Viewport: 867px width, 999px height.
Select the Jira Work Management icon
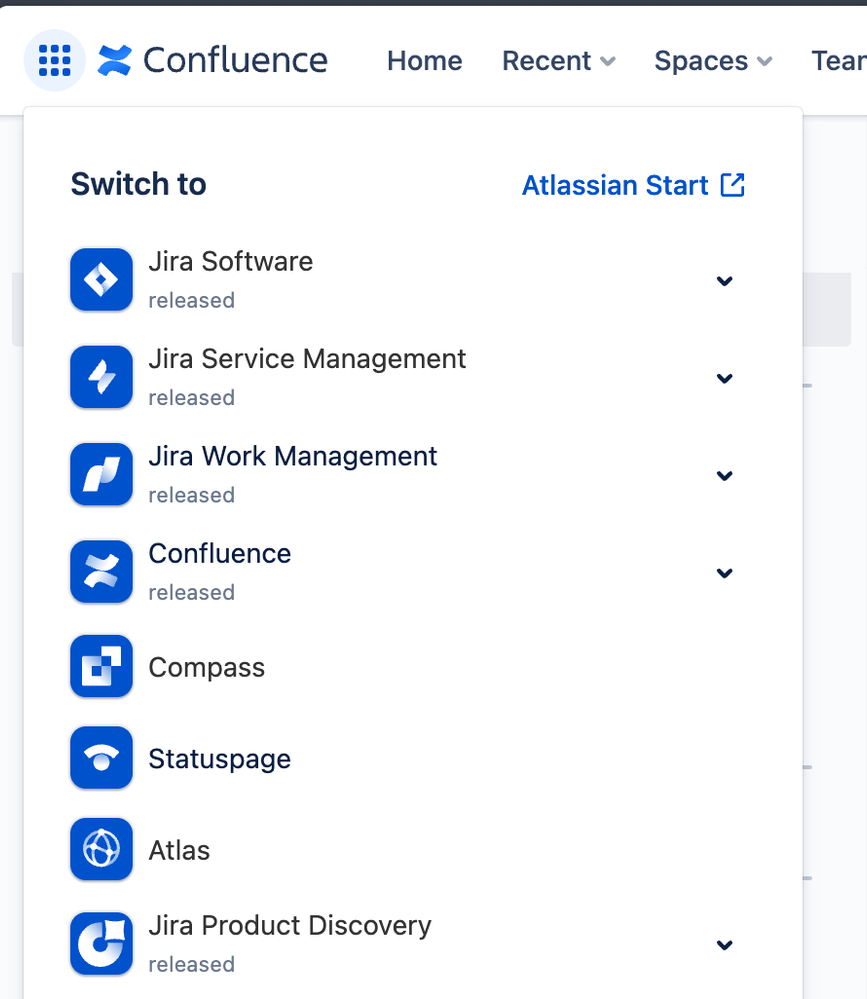[101, 475]
